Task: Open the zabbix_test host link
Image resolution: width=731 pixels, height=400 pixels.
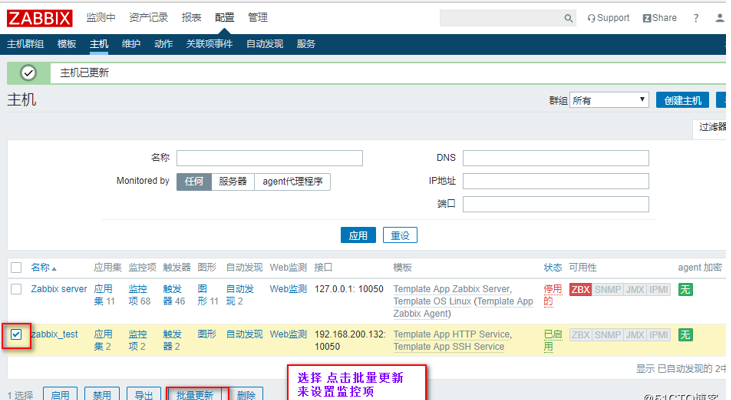Action: click(55, 334)
